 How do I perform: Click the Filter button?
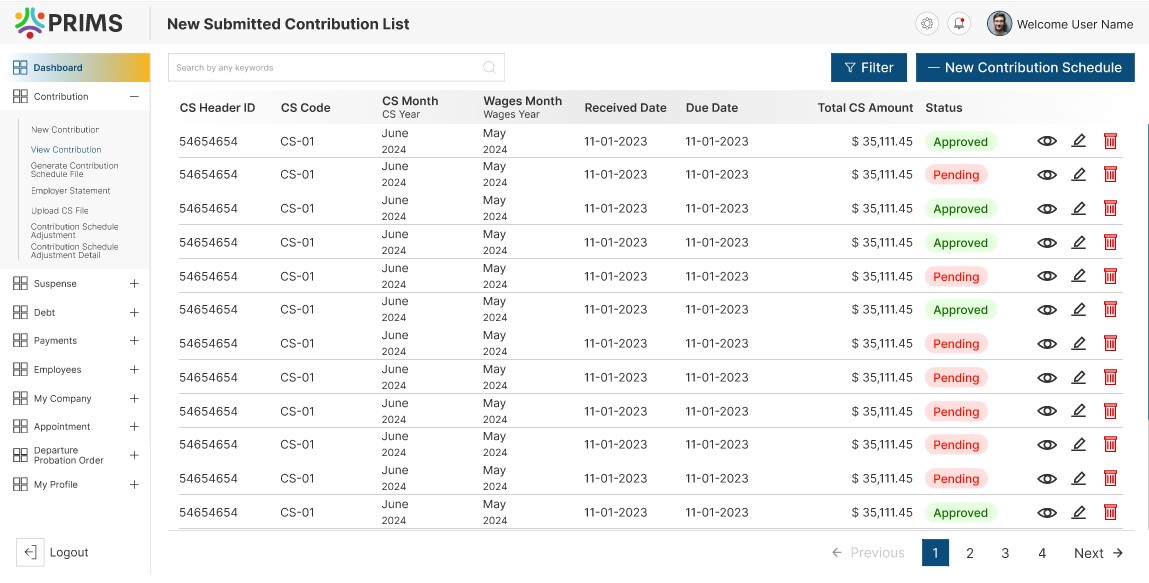click(x=868, y=68)
